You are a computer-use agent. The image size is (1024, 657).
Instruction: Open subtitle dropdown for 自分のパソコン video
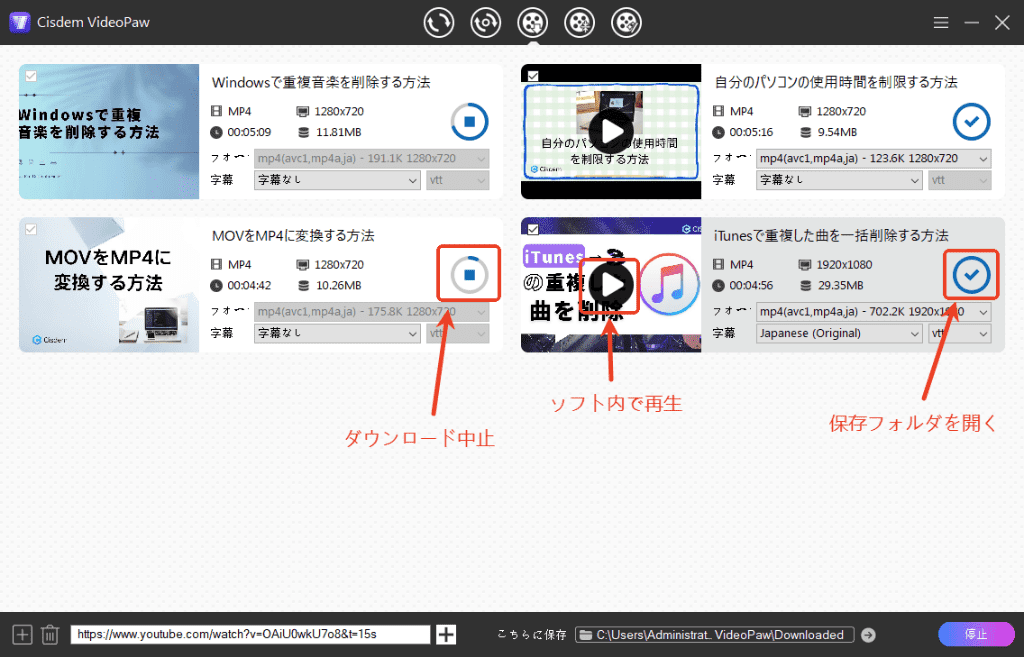point(839,180)
